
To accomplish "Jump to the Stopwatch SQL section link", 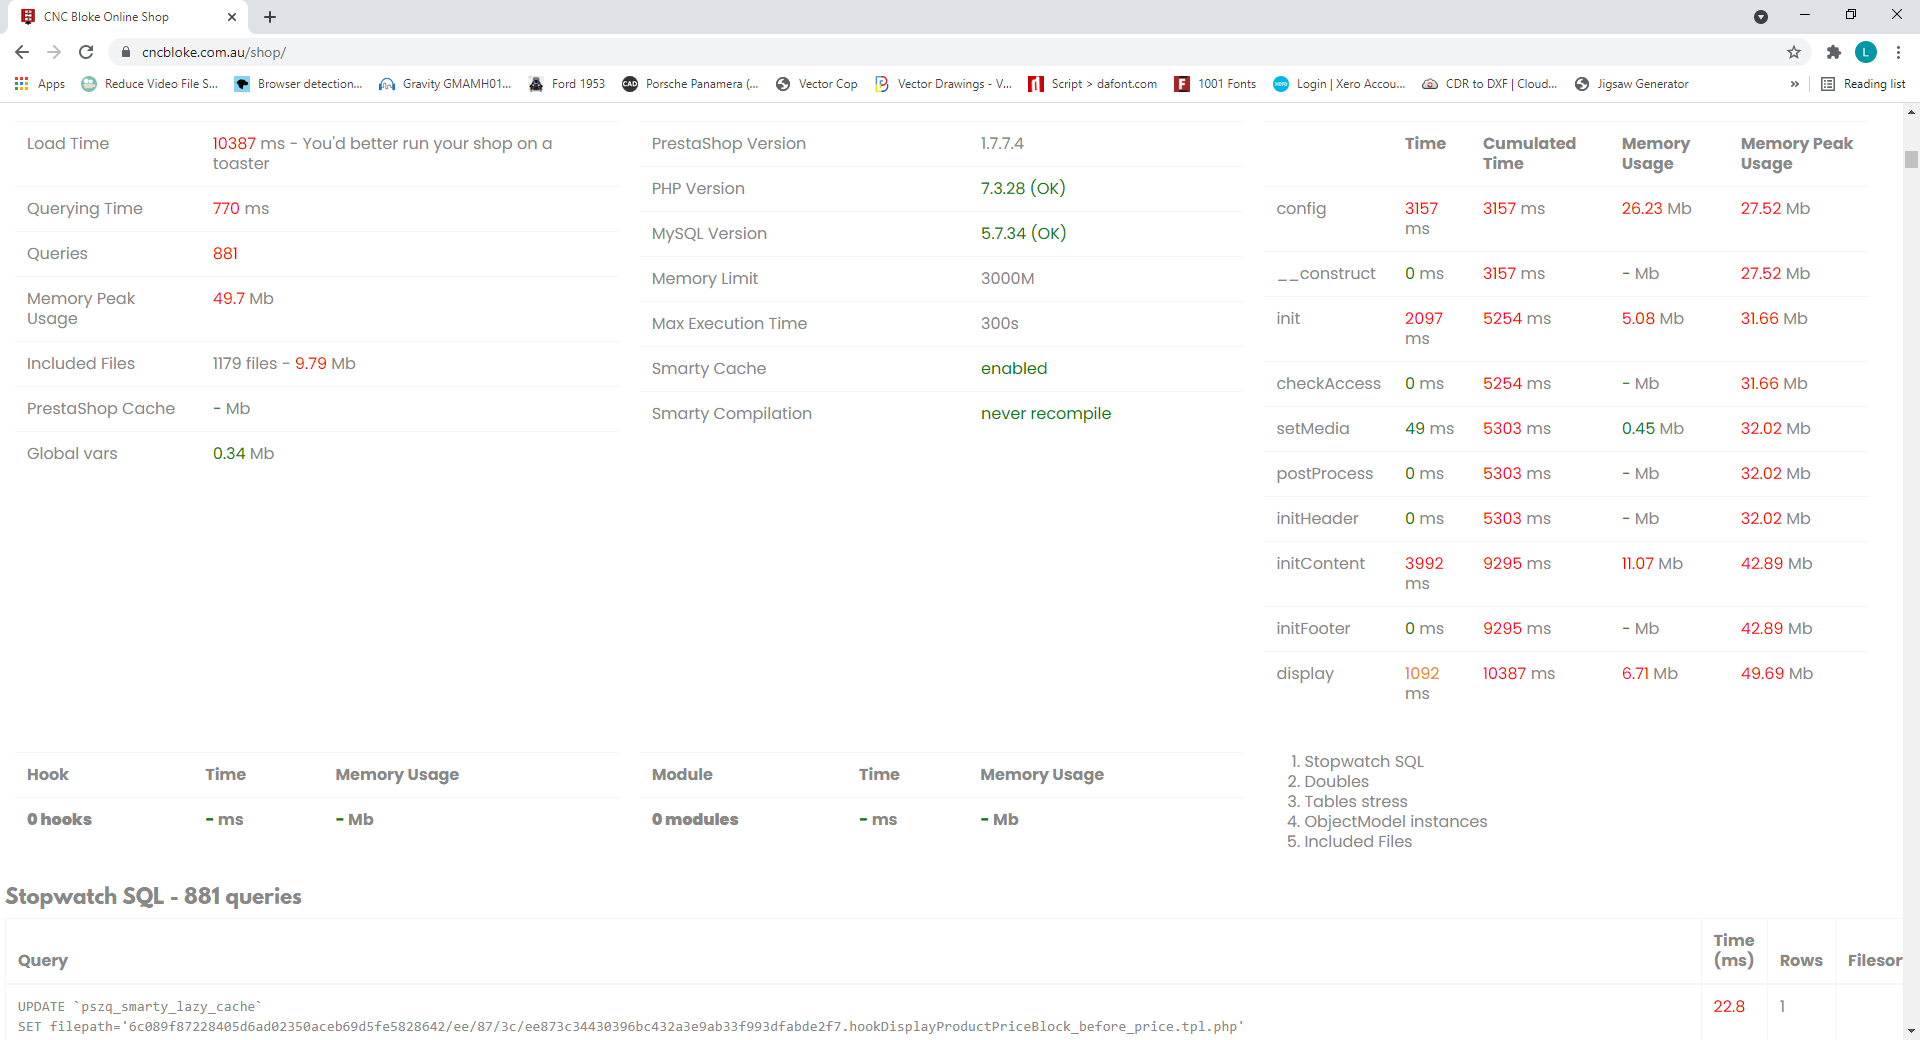I will (x=1364, y=762).
